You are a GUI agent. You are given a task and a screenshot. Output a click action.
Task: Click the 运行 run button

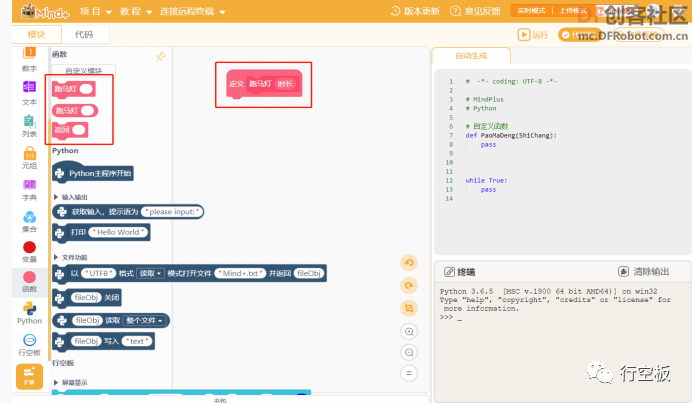pyautogui.click(x=533, y=35)
